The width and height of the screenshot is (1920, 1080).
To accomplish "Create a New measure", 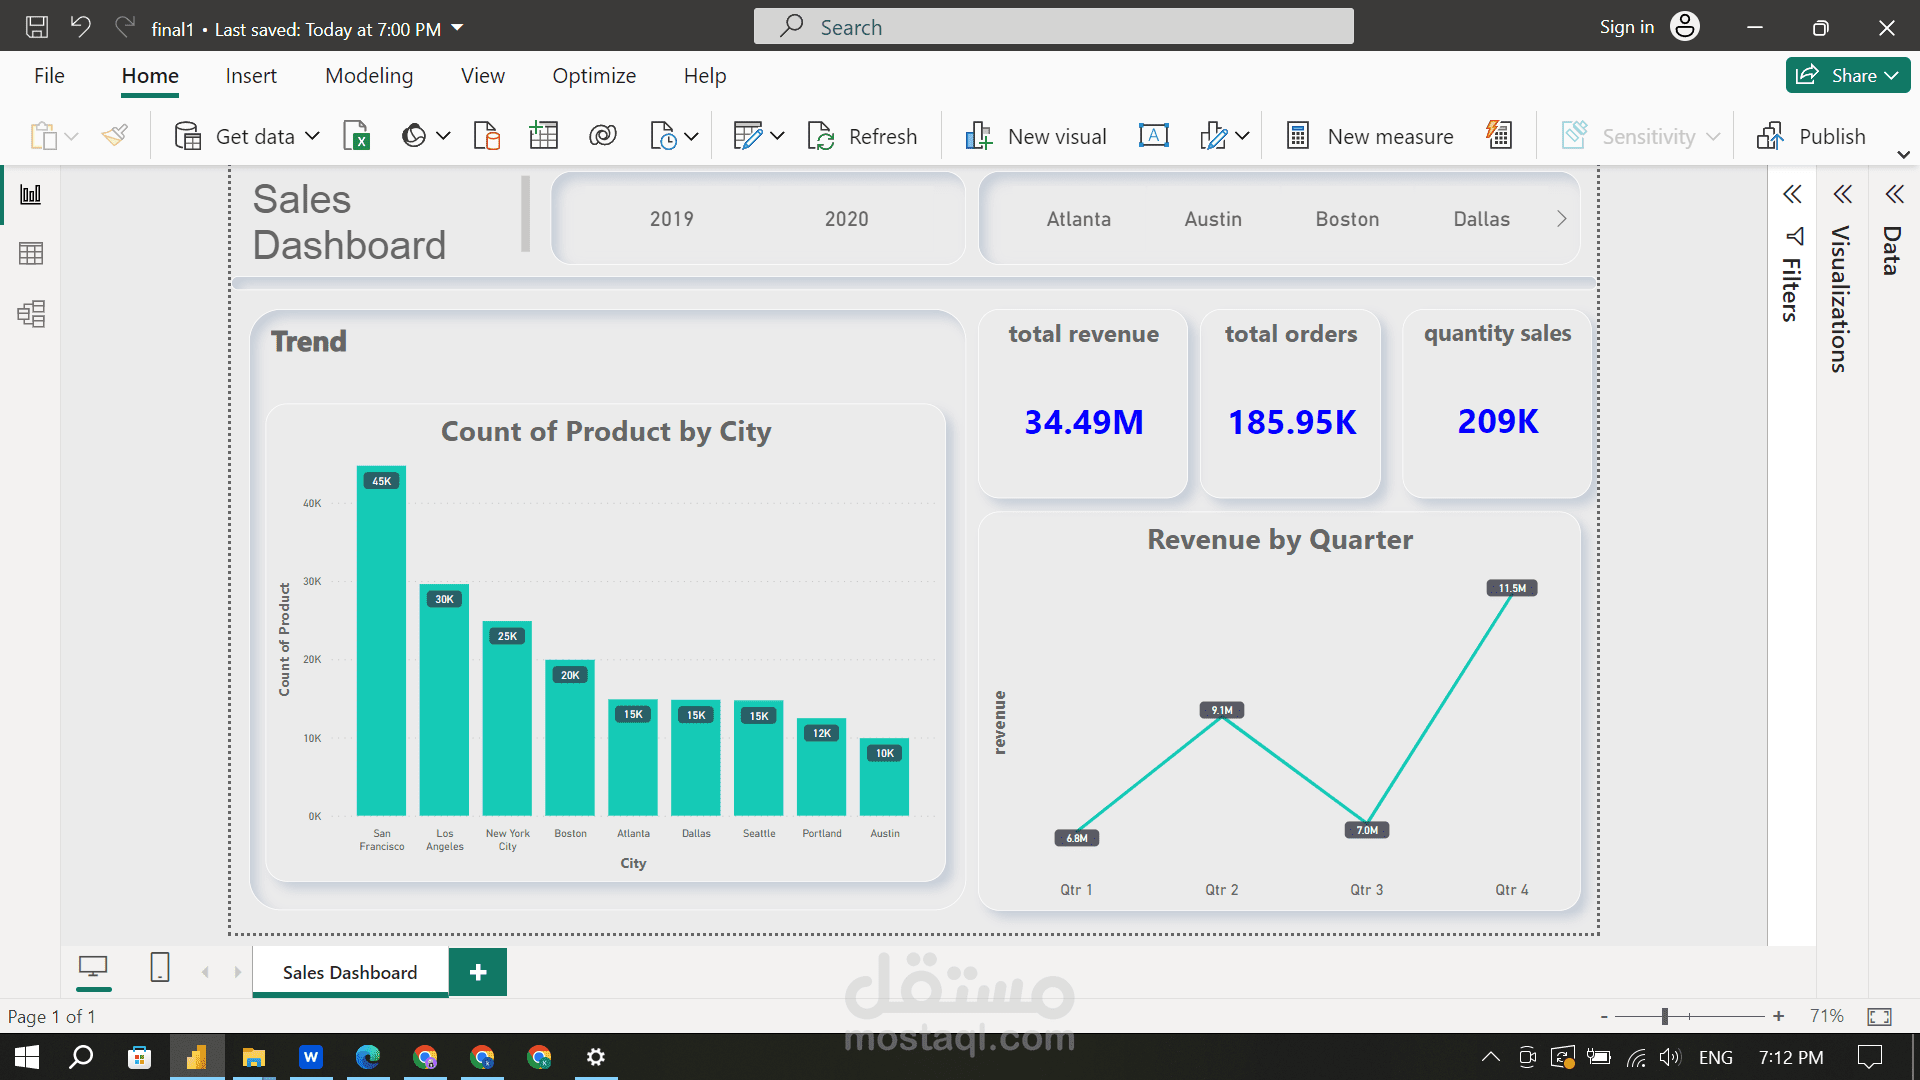I will 1369,136.
